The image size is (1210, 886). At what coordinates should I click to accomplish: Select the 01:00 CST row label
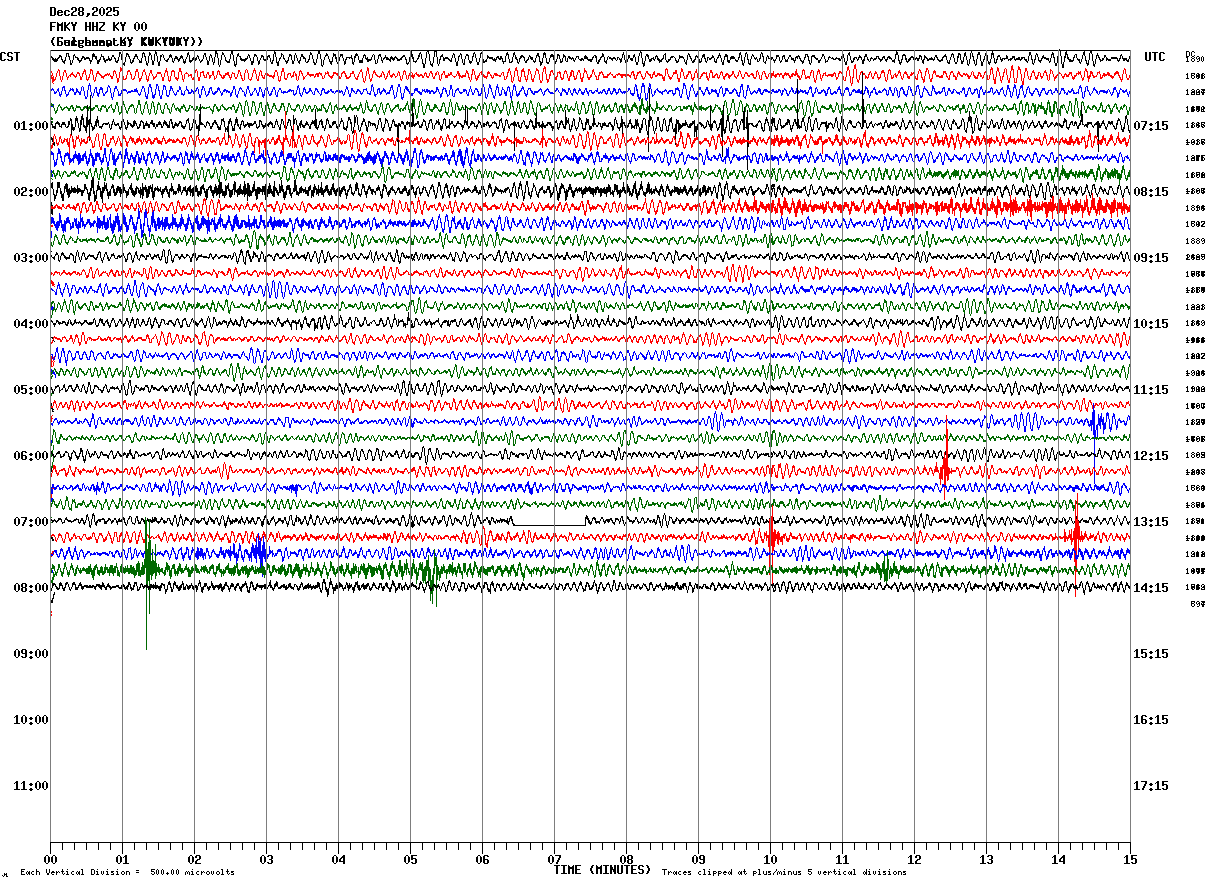point(31,126)
